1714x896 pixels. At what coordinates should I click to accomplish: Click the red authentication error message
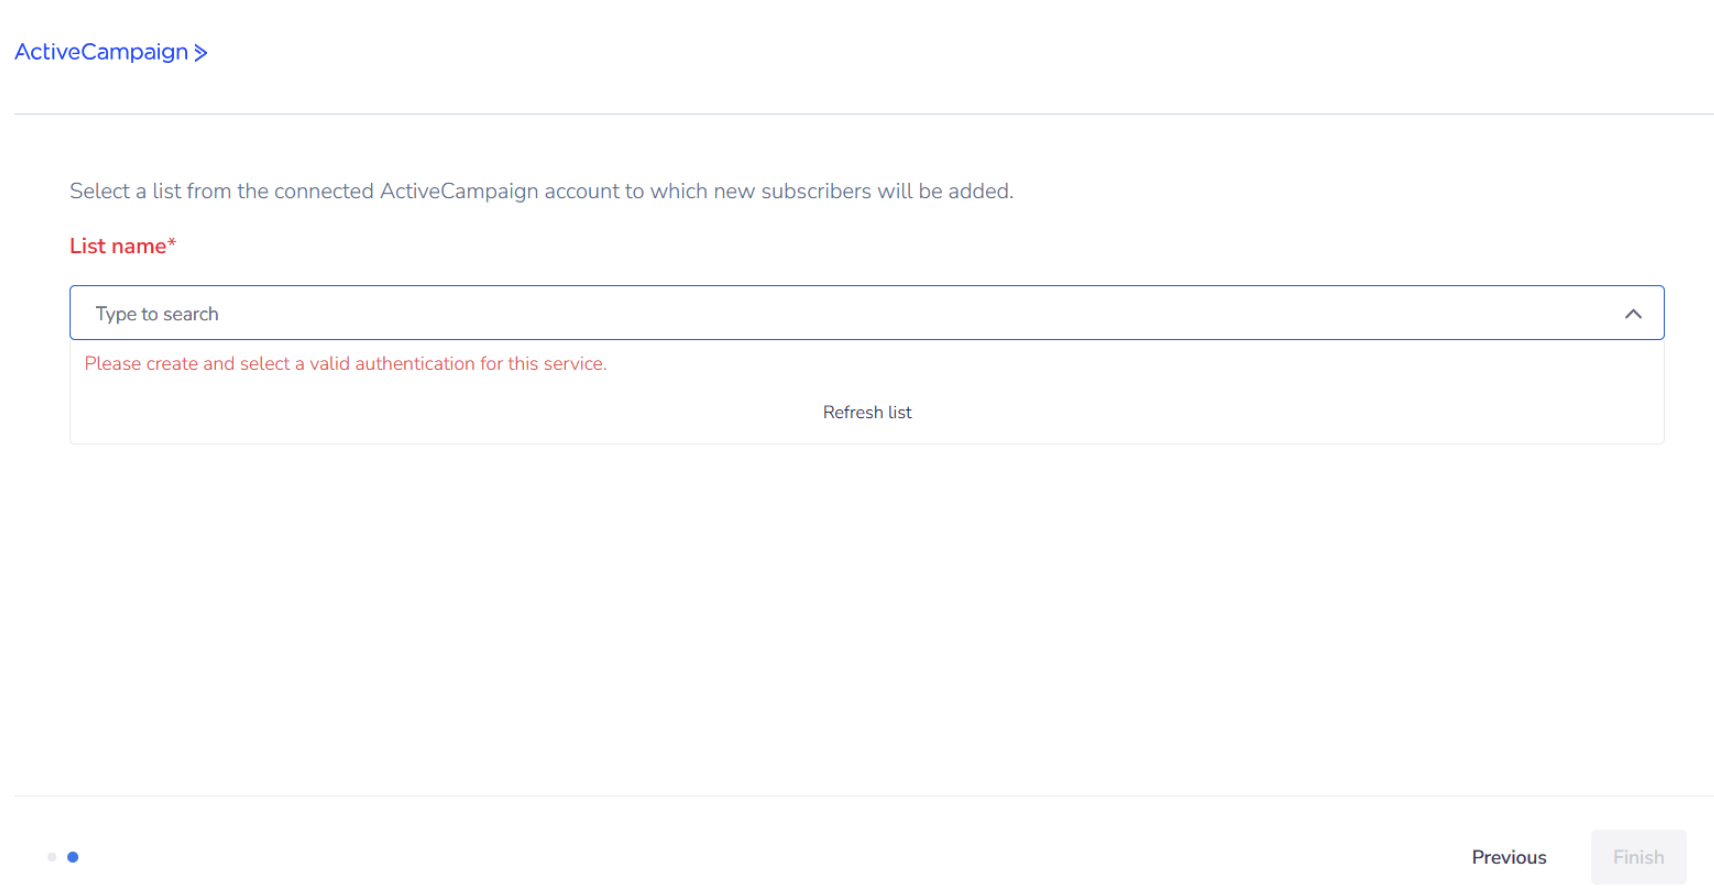345,364
